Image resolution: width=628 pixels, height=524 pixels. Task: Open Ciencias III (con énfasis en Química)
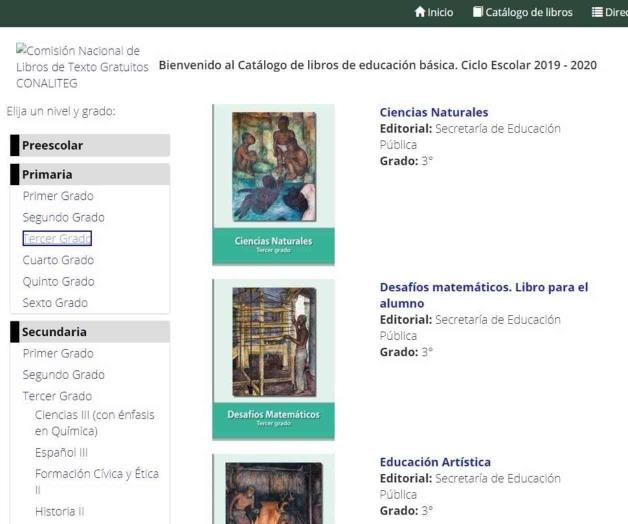(x=95, y=423)
